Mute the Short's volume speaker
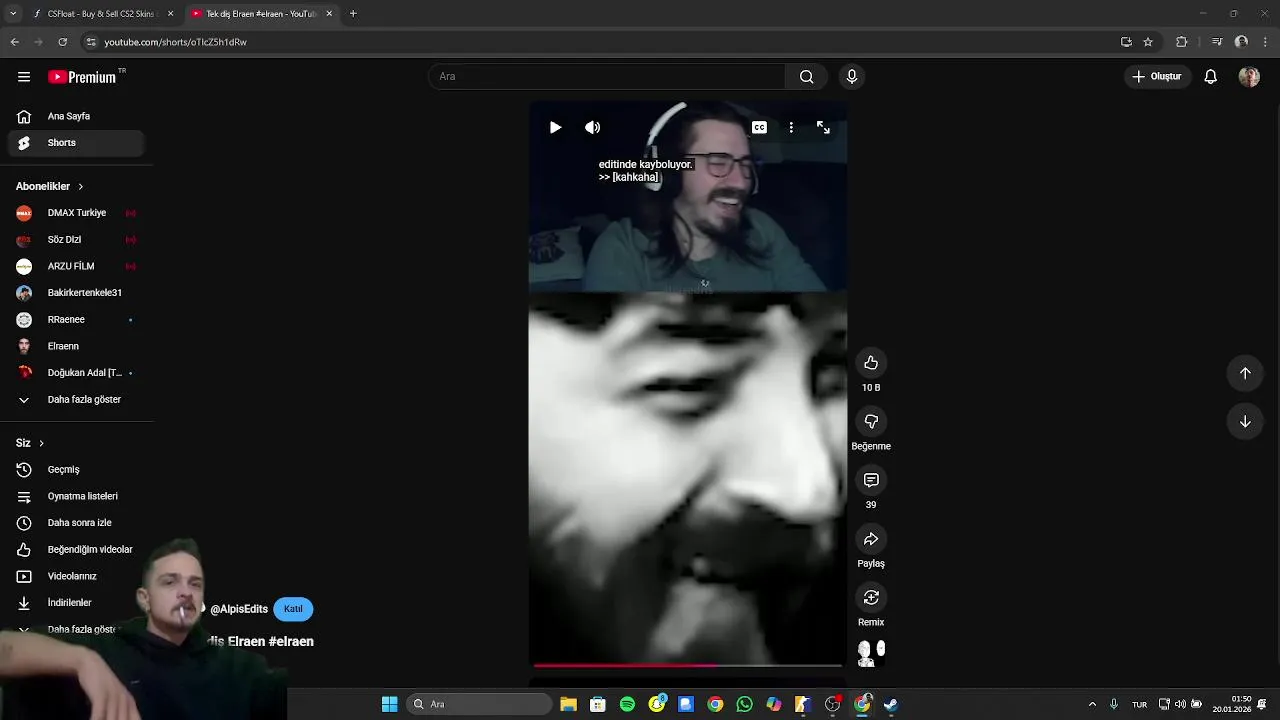 pos(593,127)
